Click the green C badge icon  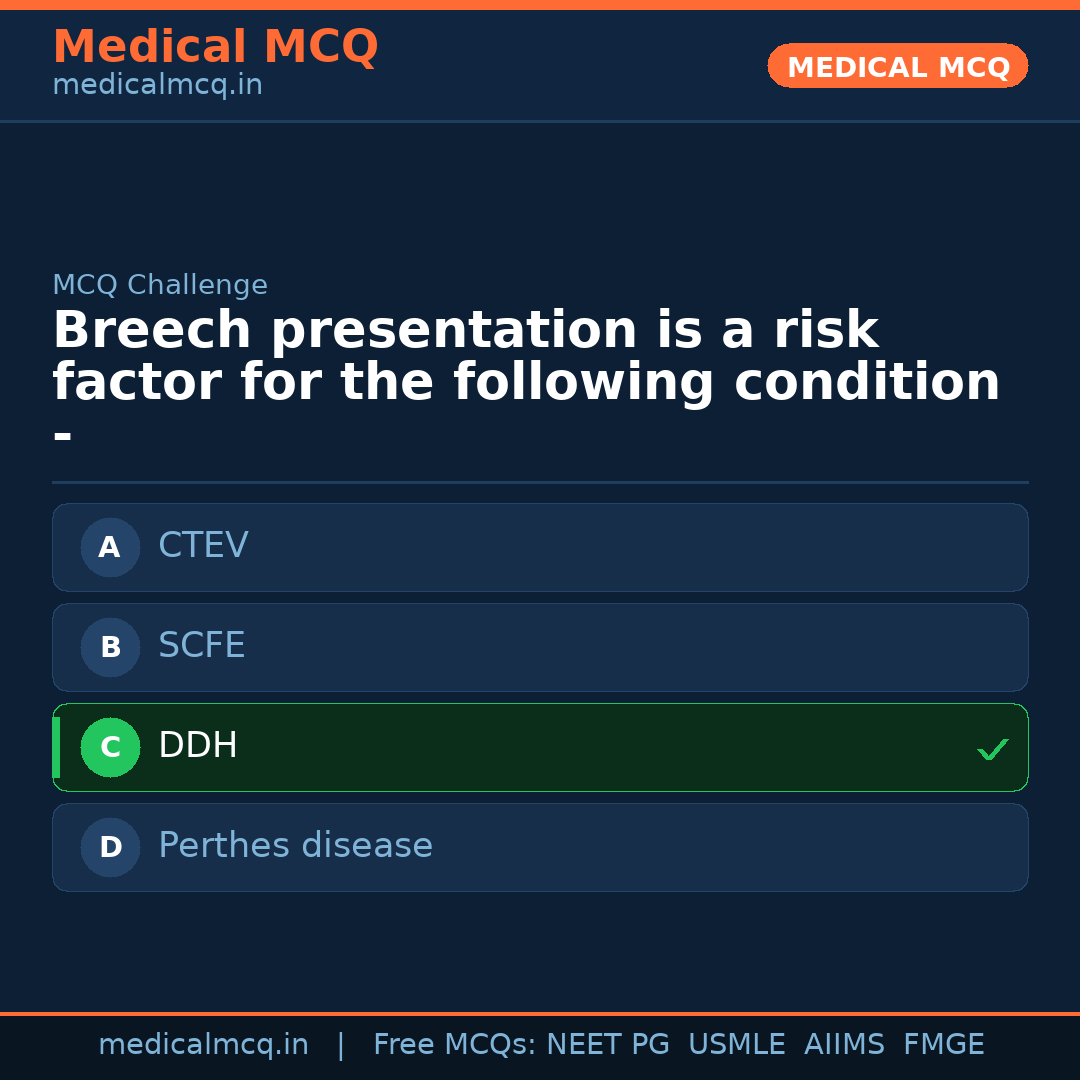point(110,747)
